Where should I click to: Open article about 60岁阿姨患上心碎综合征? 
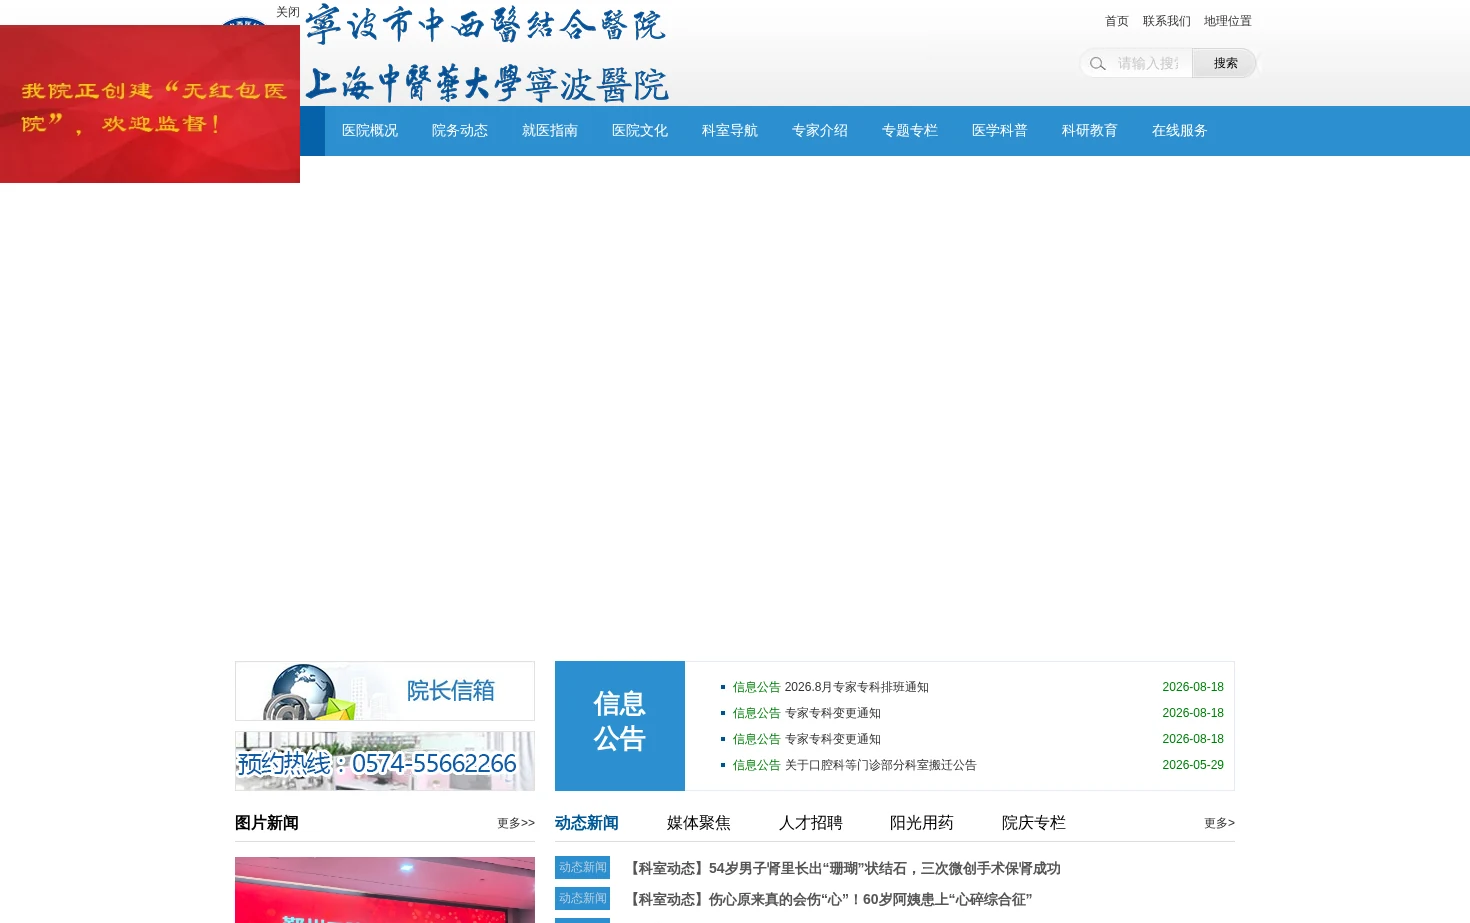829,900
